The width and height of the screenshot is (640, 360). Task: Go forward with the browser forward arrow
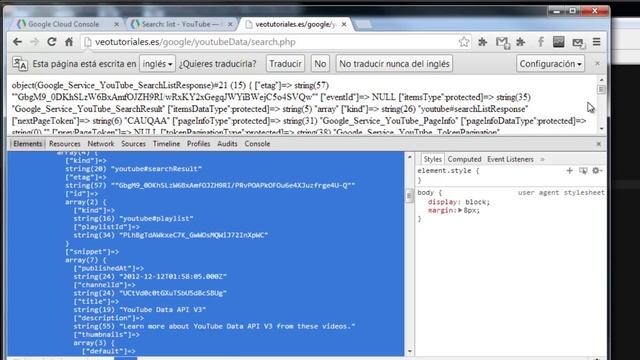(x=35, y=42)
